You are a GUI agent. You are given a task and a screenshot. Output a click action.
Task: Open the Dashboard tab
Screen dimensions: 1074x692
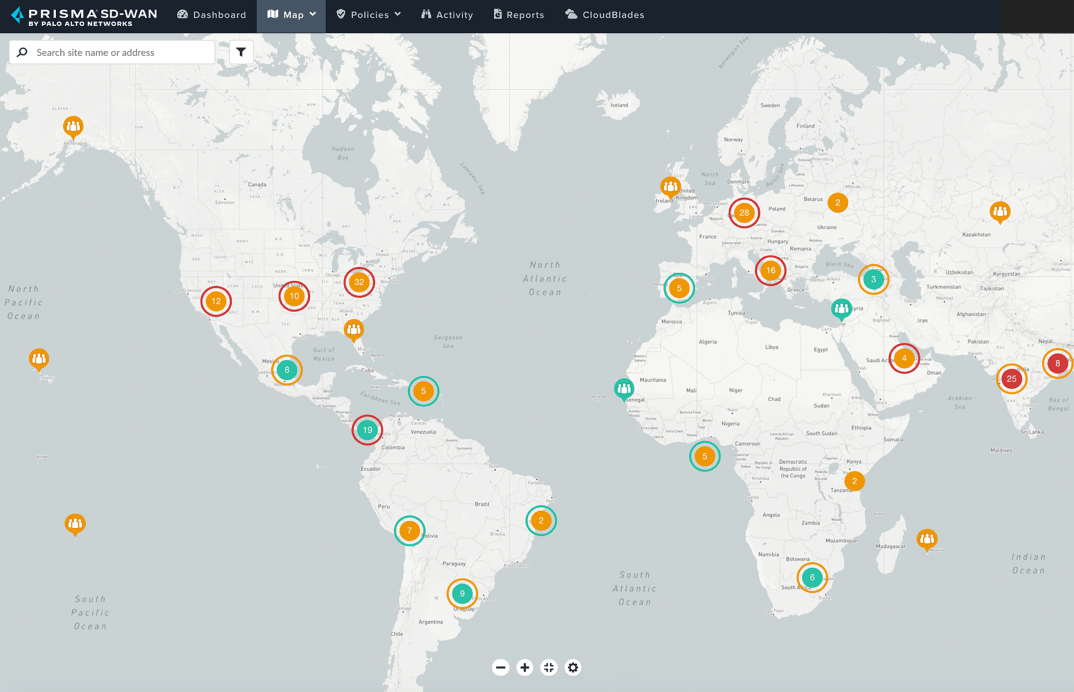click(x=212, y=15)
